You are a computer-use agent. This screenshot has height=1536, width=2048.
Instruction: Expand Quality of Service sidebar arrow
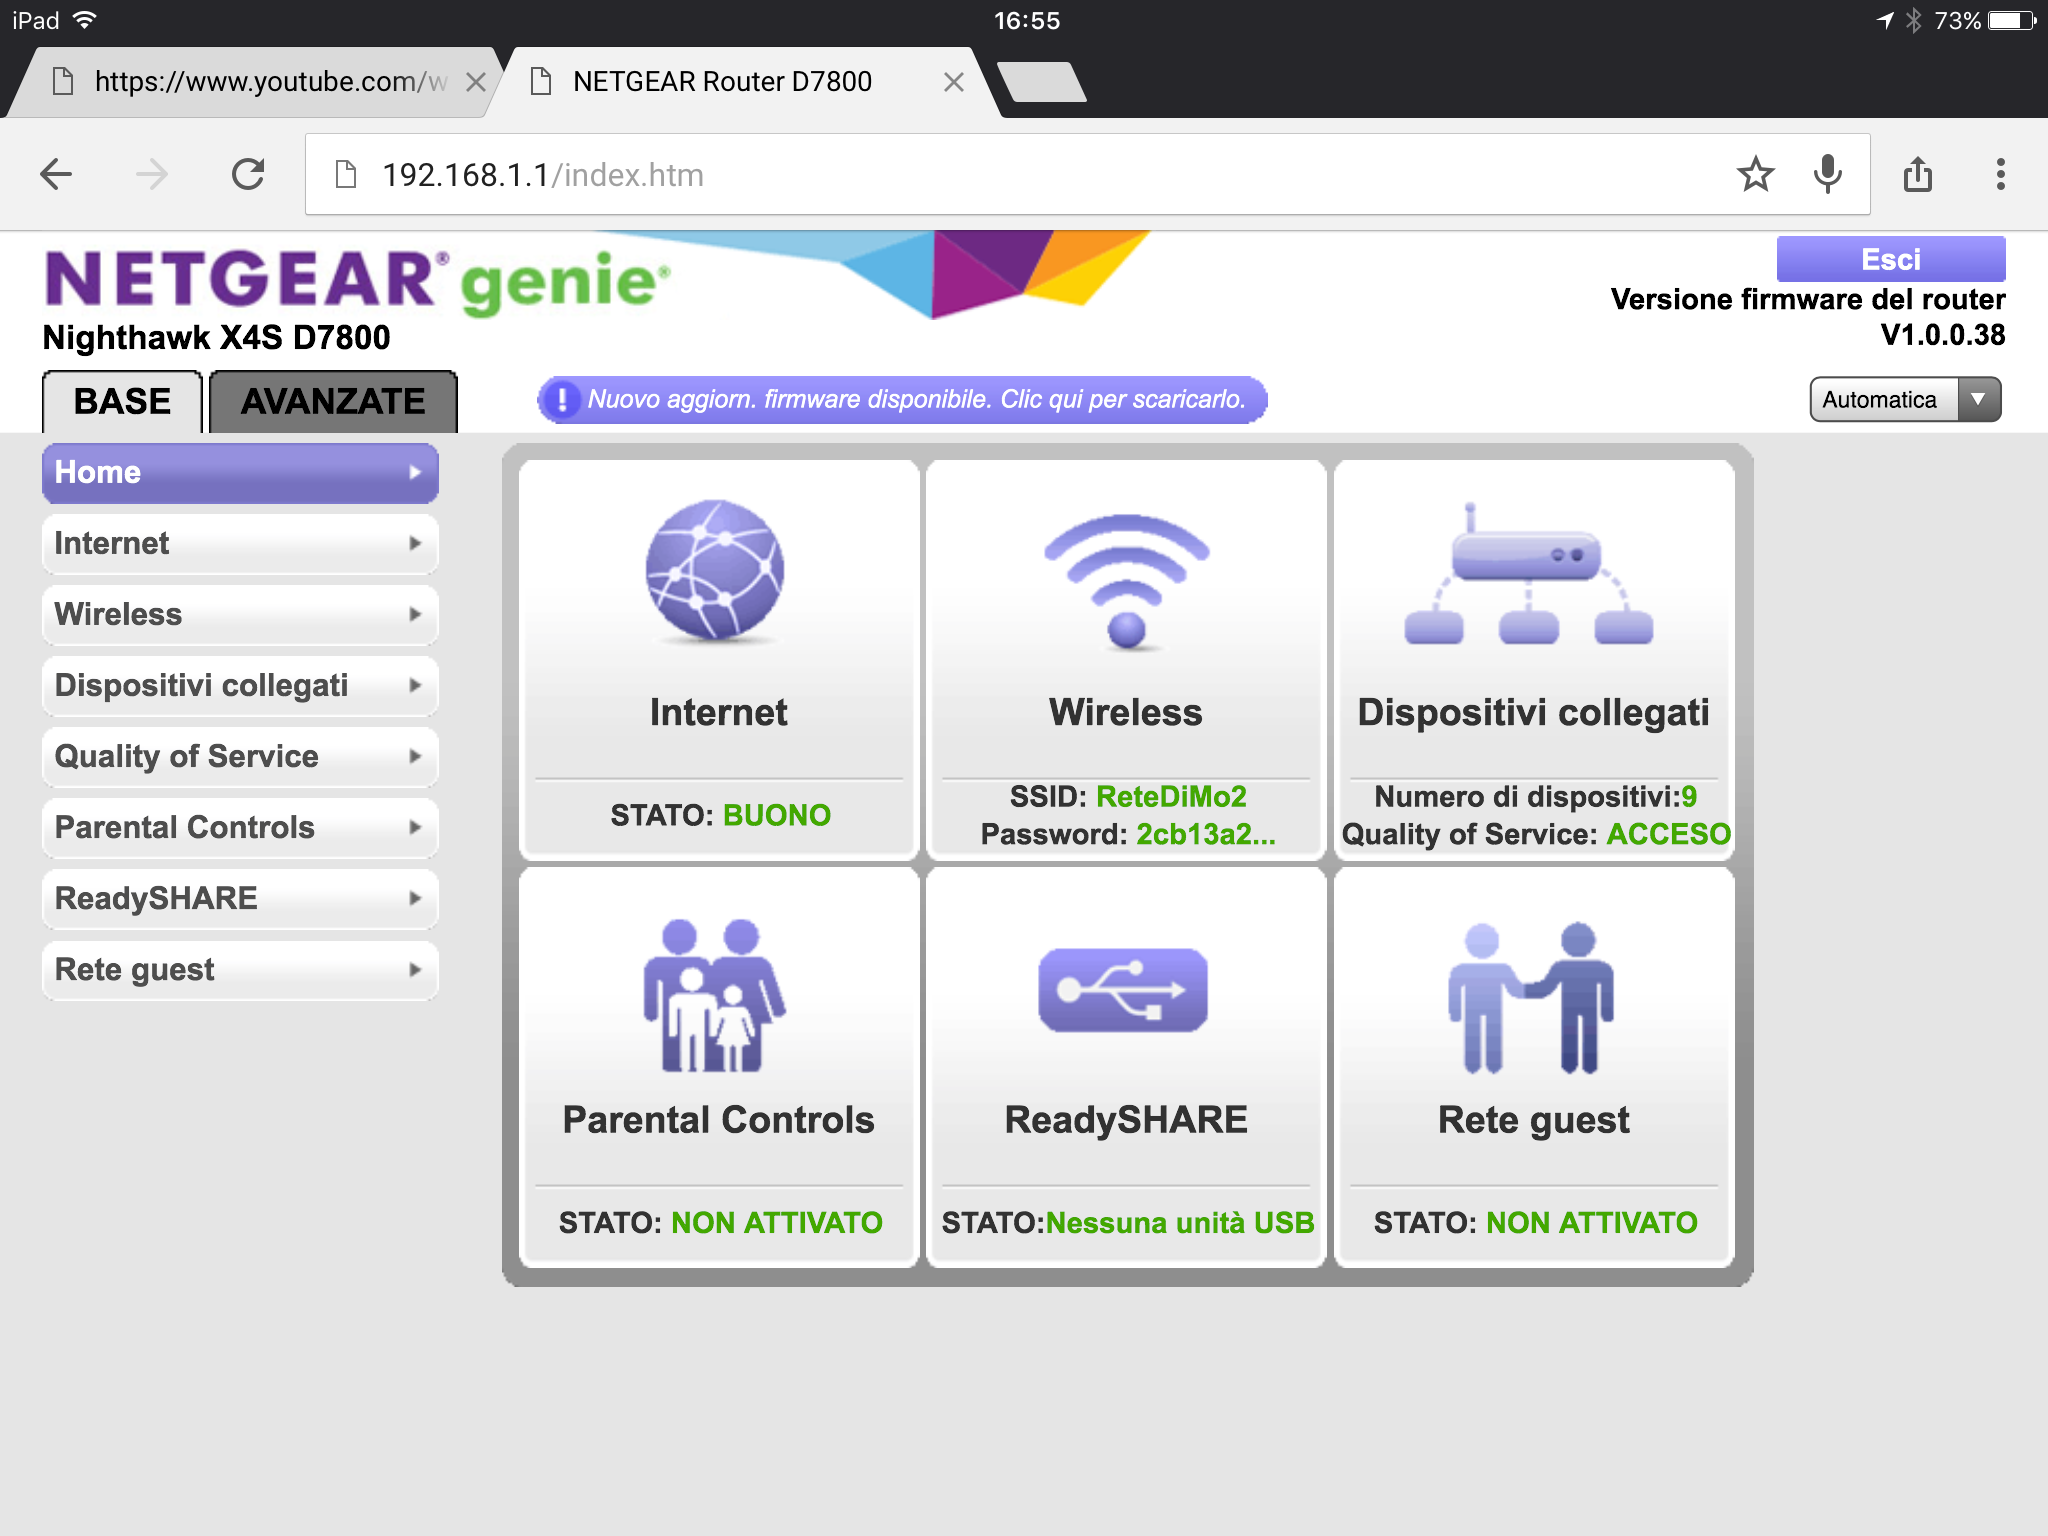tap(415, 756)
